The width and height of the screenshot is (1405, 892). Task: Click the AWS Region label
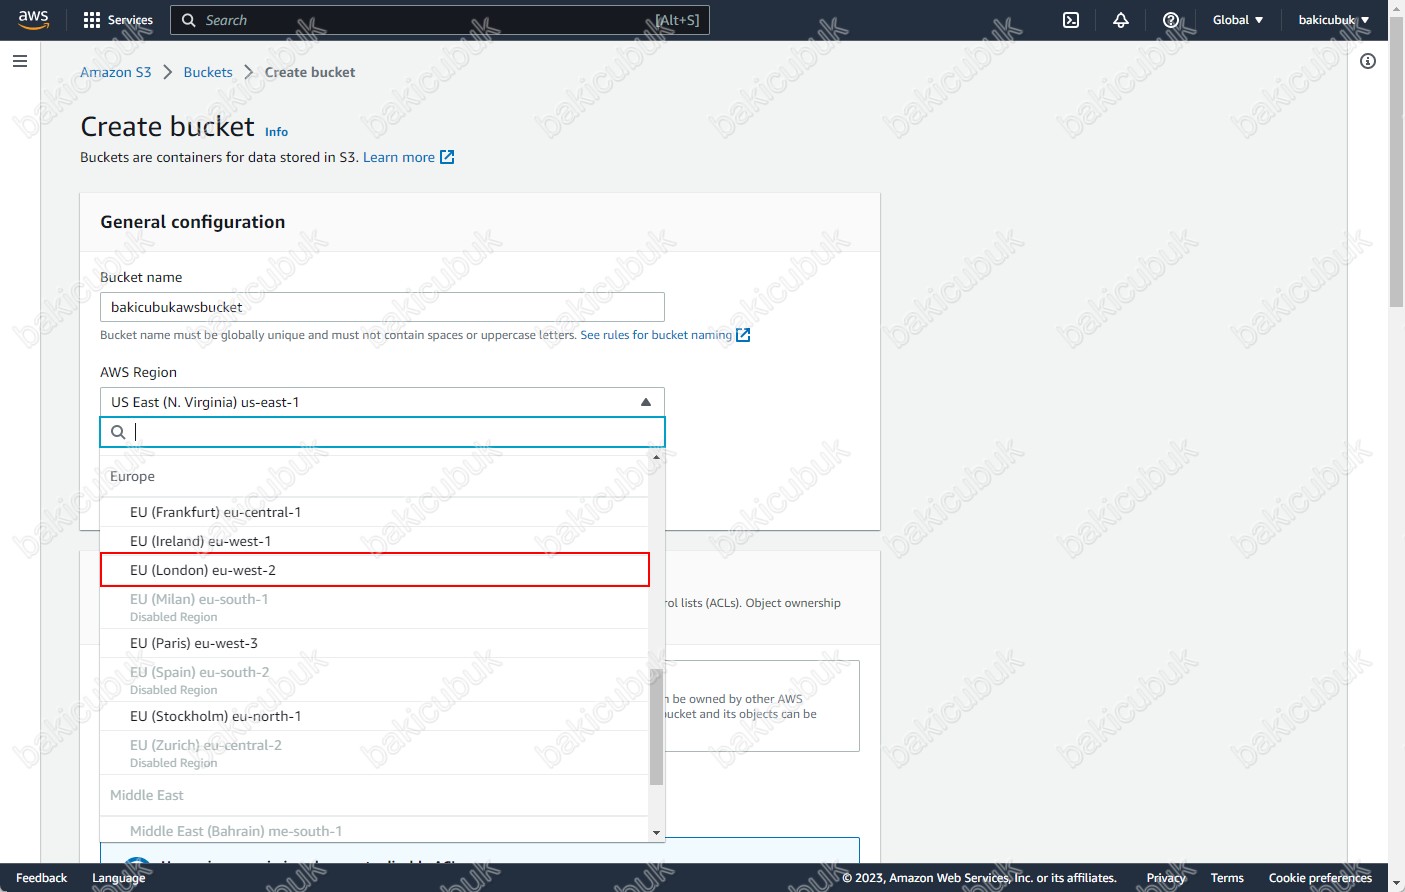click(138, 372)
